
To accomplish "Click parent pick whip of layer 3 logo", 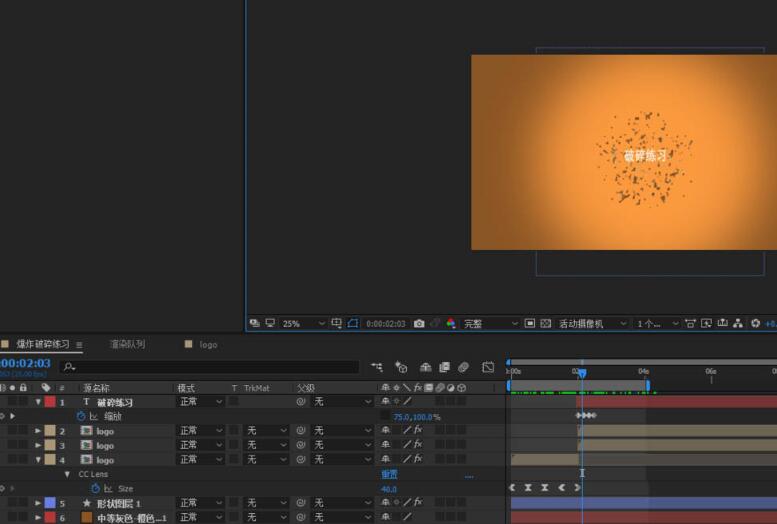I will 300,445.
